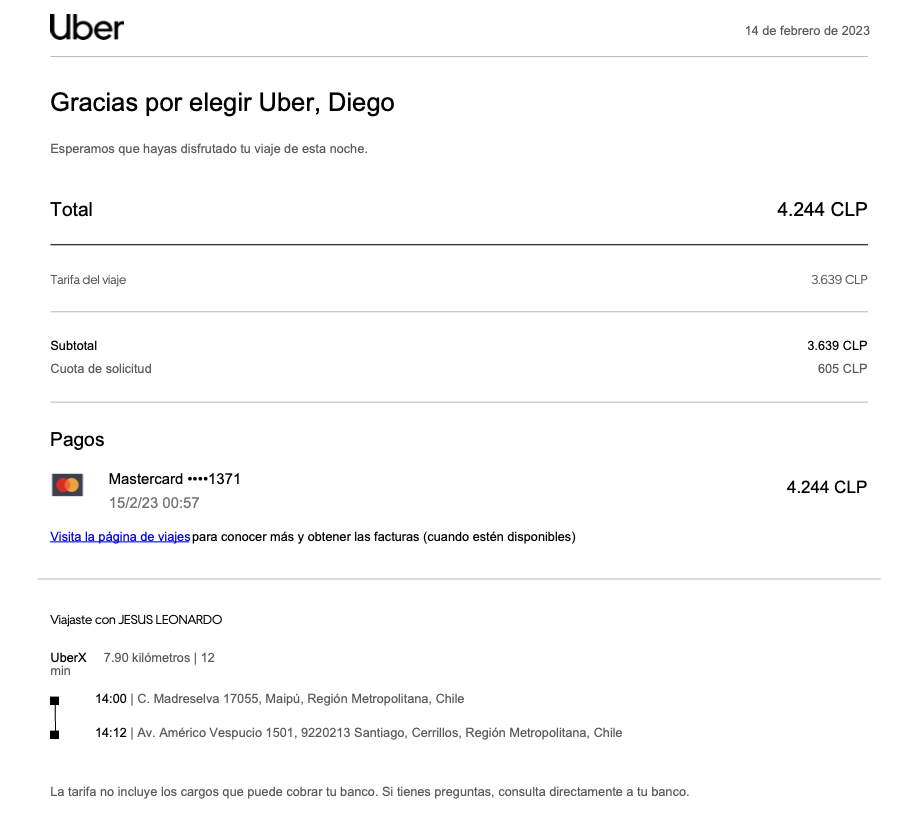This screenshot has width=920, height=840.
Task: Click the Mastercard ••••1371 payment method text
Action: [x=174, y=480]
